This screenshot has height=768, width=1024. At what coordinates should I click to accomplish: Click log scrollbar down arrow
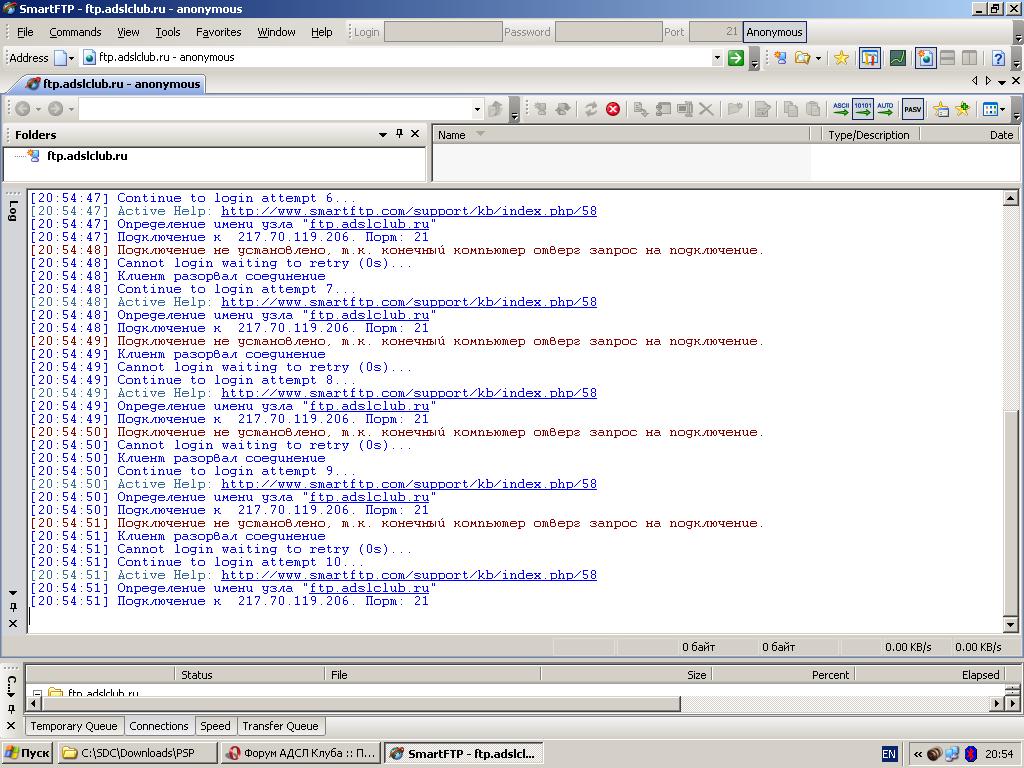coord(1010,625)
